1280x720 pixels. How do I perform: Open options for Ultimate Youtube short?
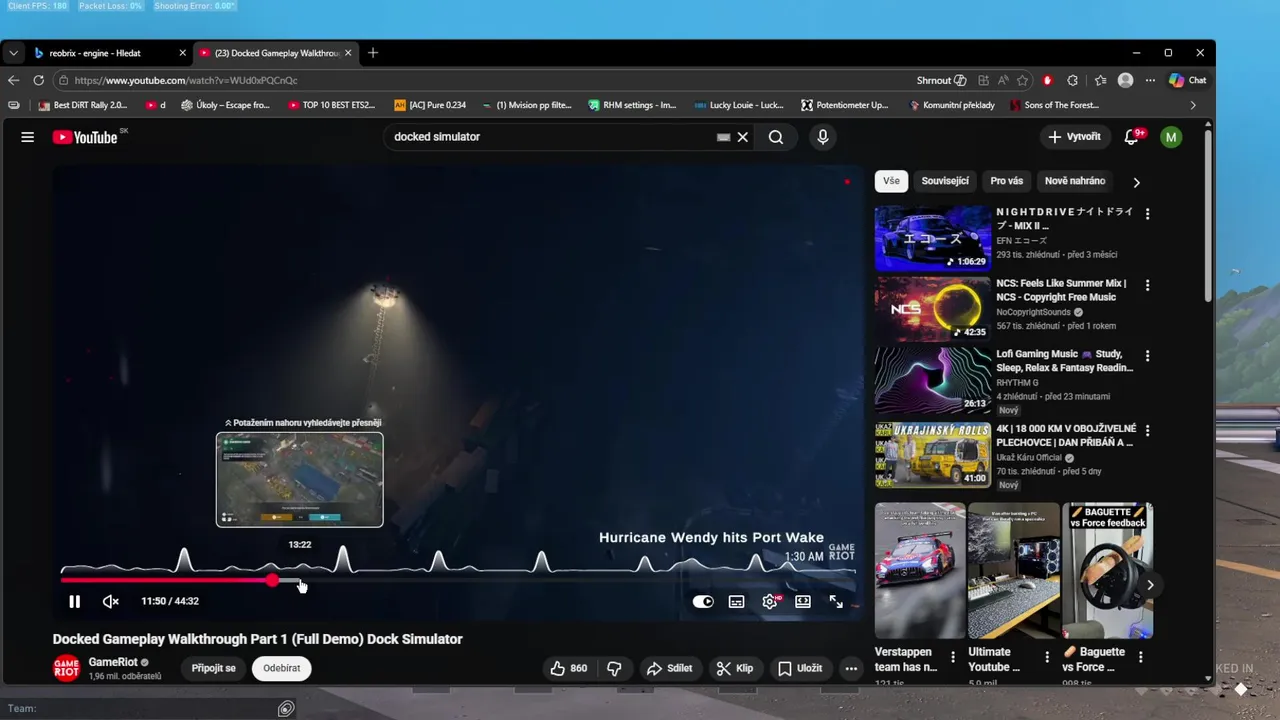tap(1047, 657)
